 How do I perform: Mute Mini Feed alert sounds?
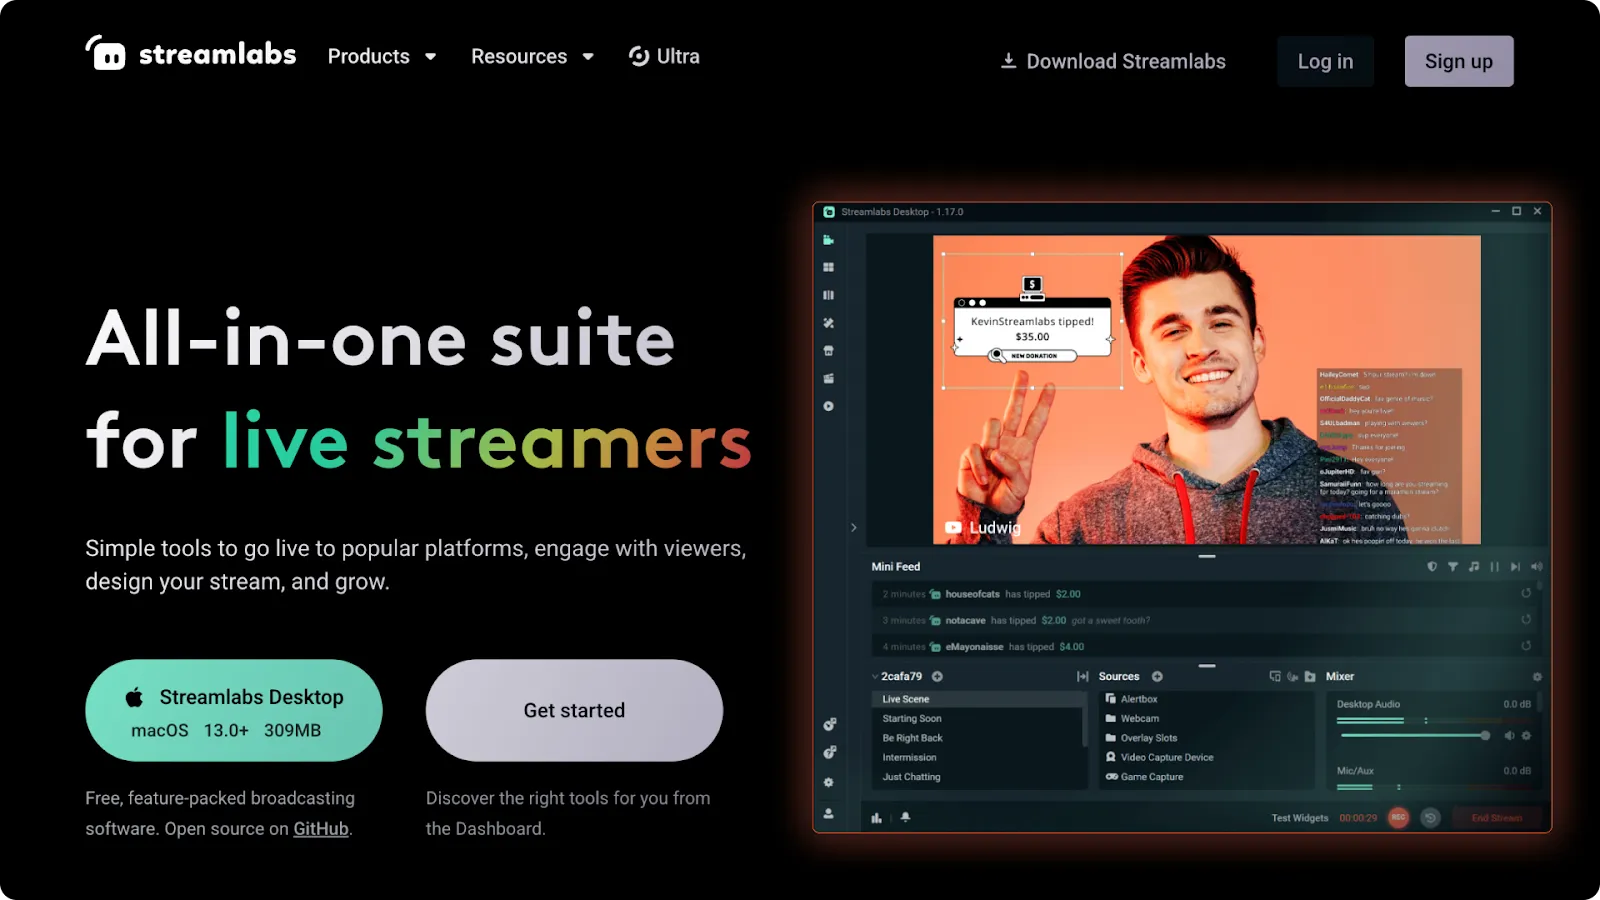click(1537, 567)
